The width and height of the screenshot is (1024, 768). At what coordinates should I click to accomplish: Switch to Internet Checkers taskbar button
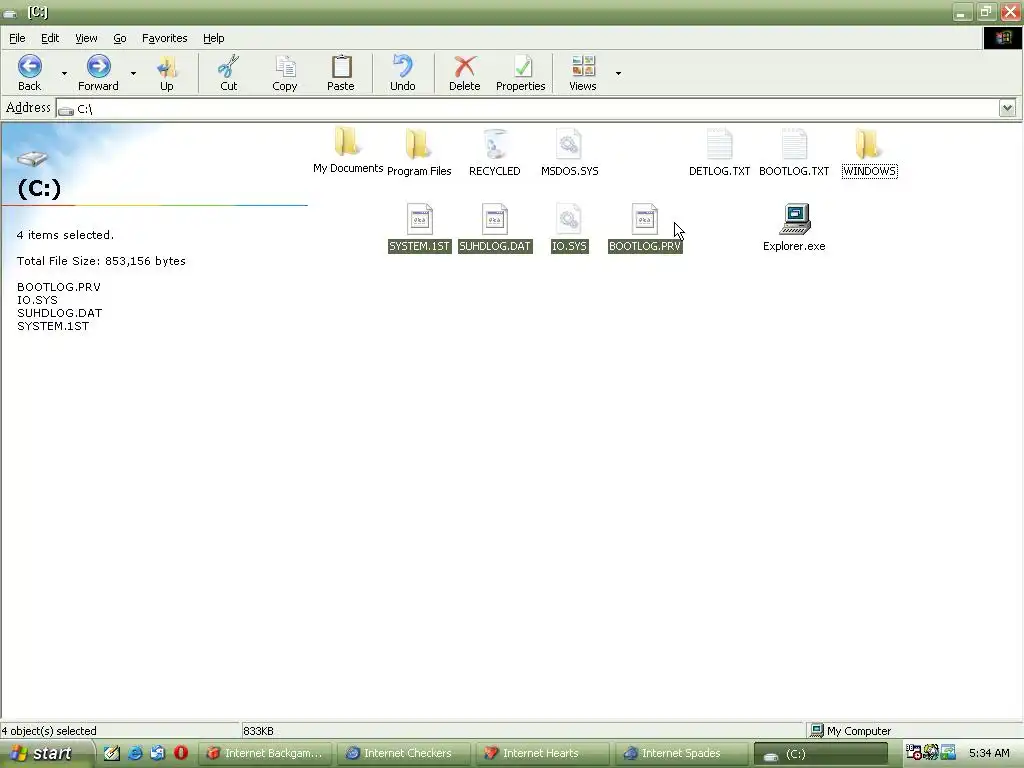[x=404, y=753]
